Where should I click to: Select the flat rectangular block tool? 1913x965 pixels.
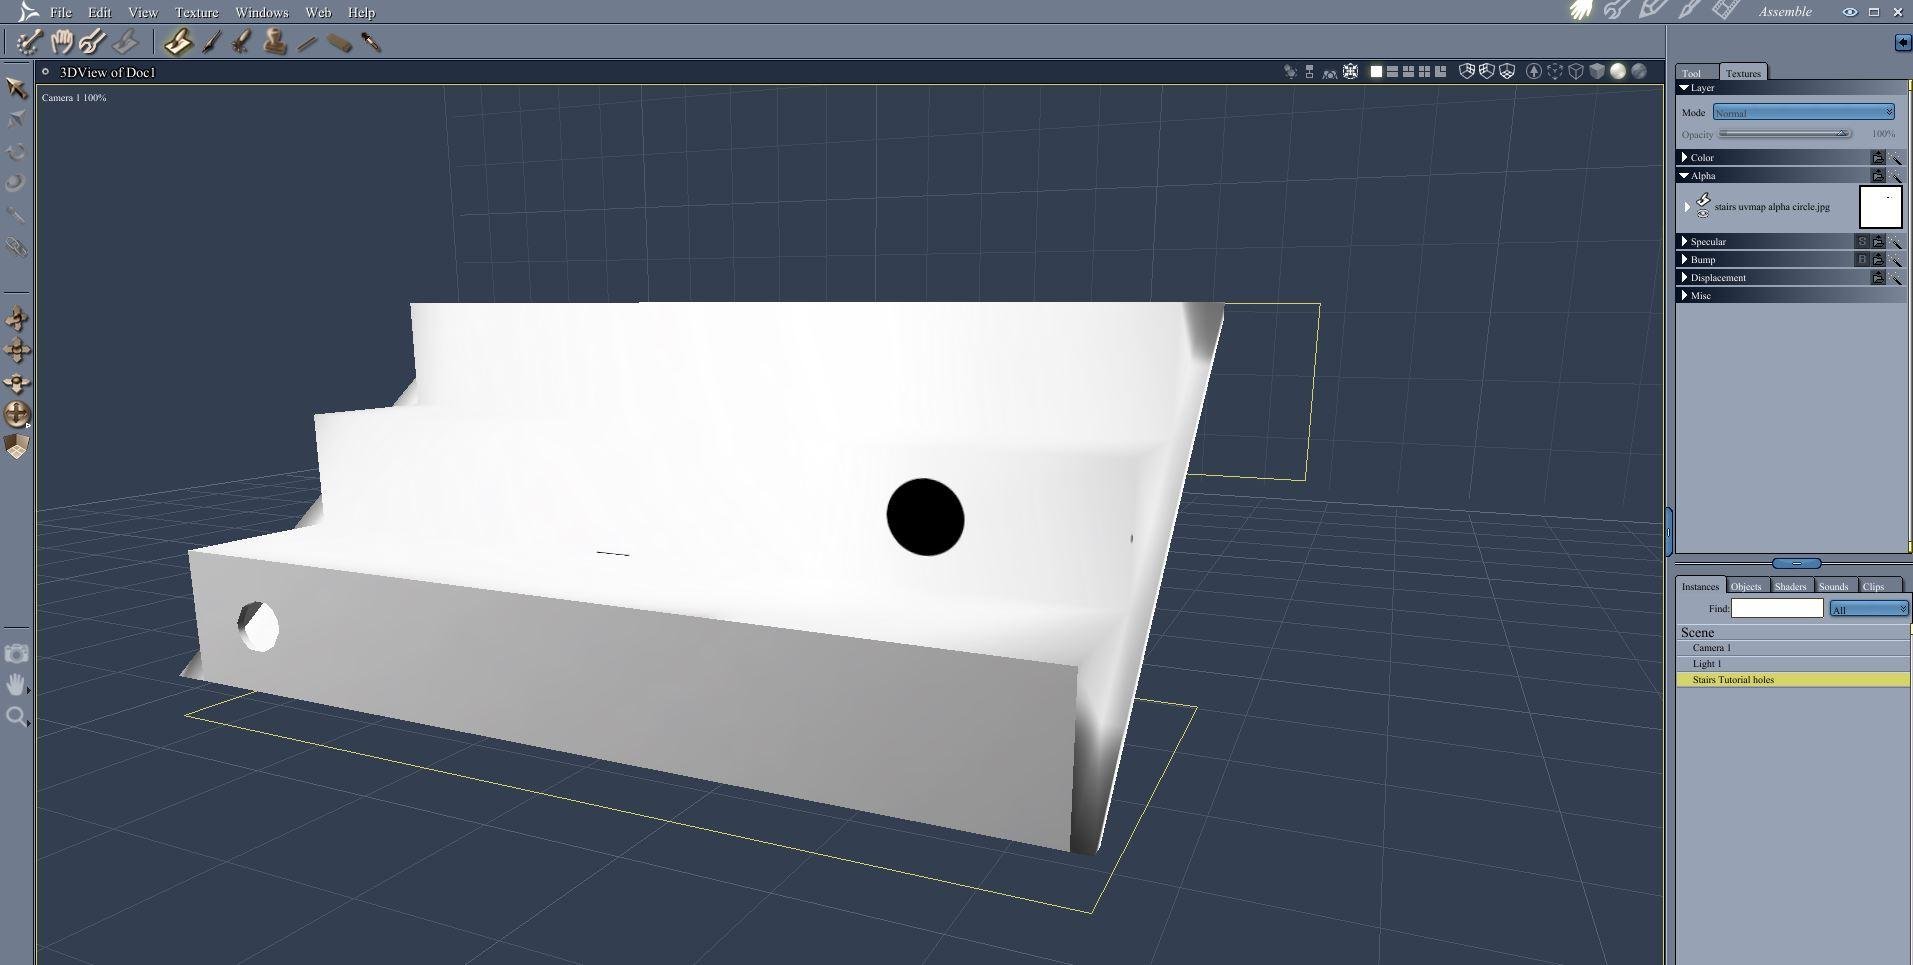339,43
